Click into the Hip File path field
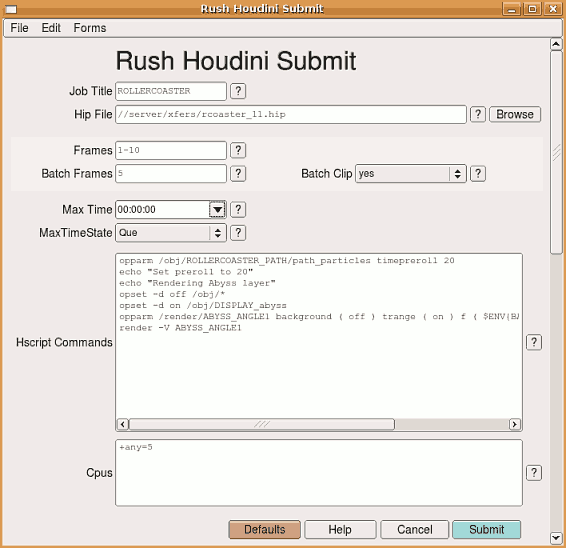Image resolution: width=566 pixels, height=548 pixels. click(x=291, y=114)
